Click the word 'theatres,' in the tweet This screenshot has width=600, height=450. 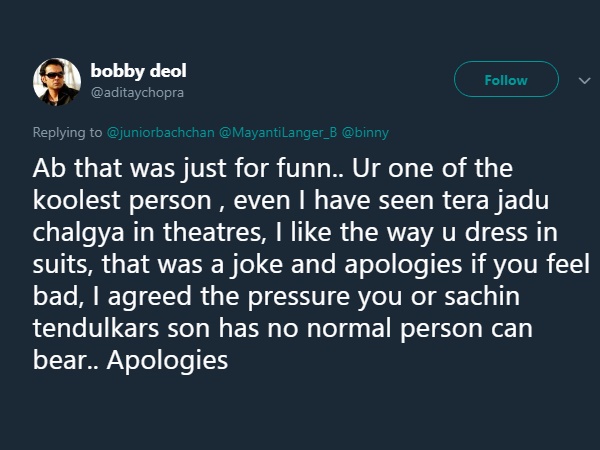click(214, 232)
